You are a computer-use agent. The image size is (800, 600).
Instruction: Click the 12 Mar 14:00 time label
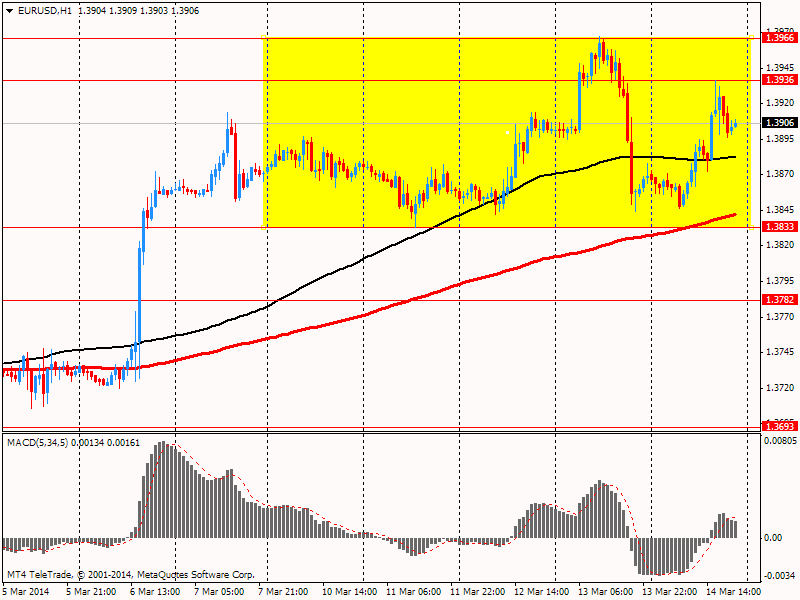pyautogui.click(x=542, y=591)
